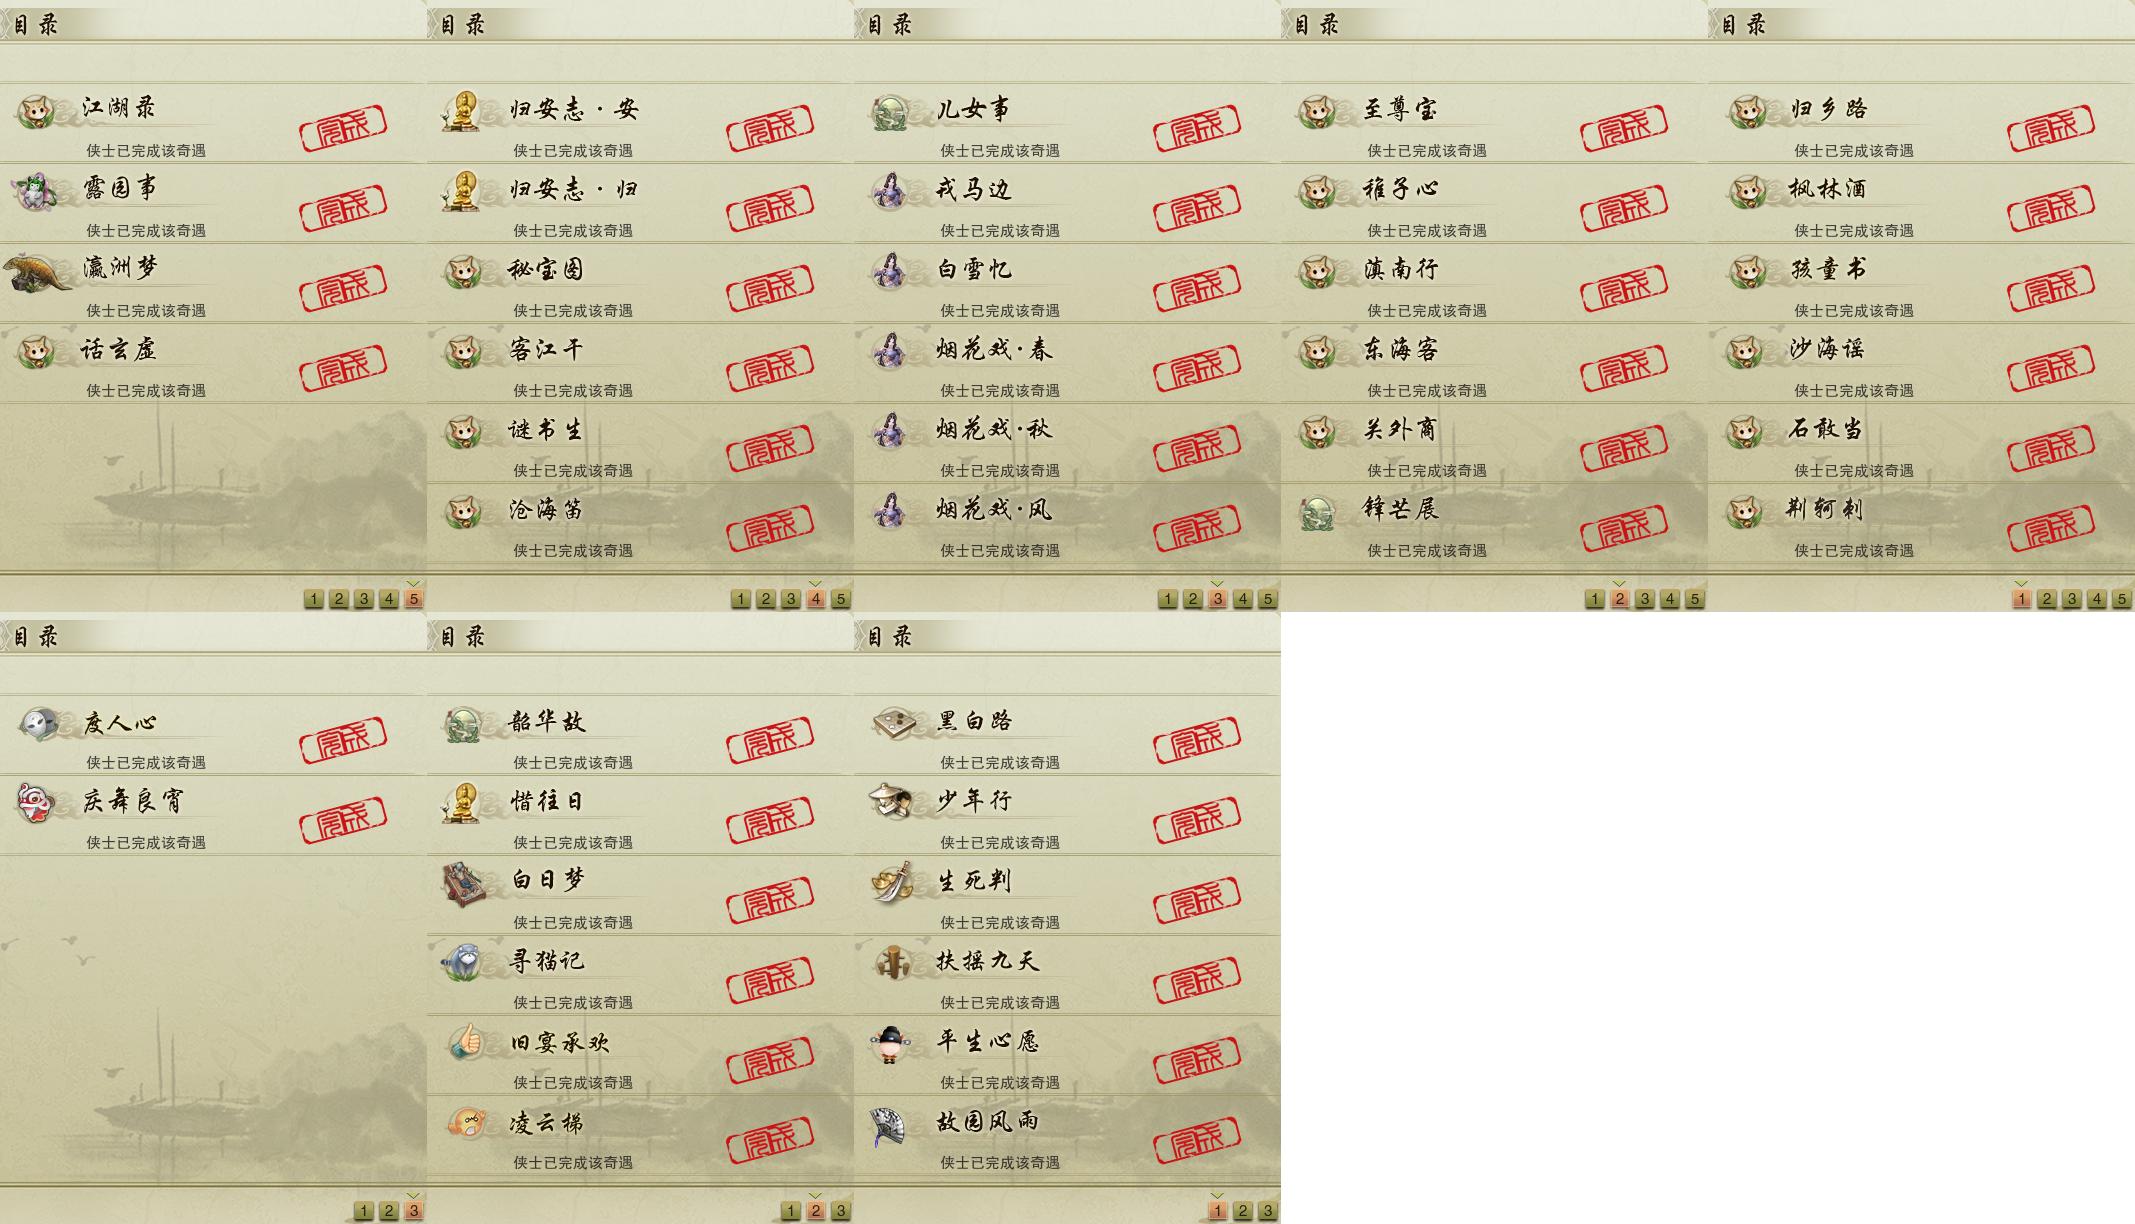Open the 江湖录 adventure entry
2135x1224 pixels.
pos(213,123)
